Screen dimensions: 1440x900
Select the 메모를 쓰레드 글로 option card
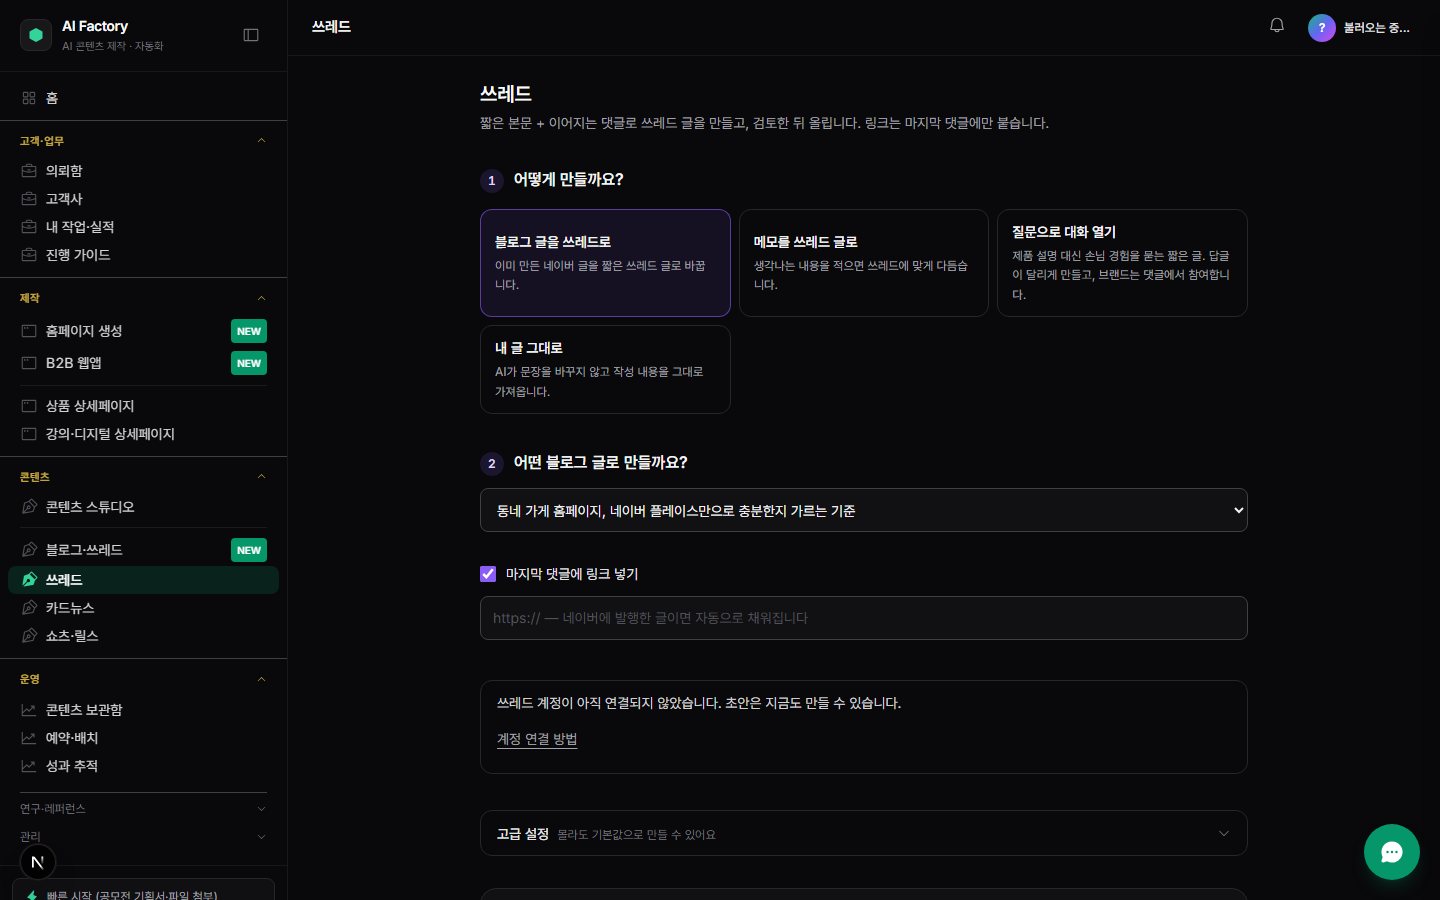[x=863, y=263]
